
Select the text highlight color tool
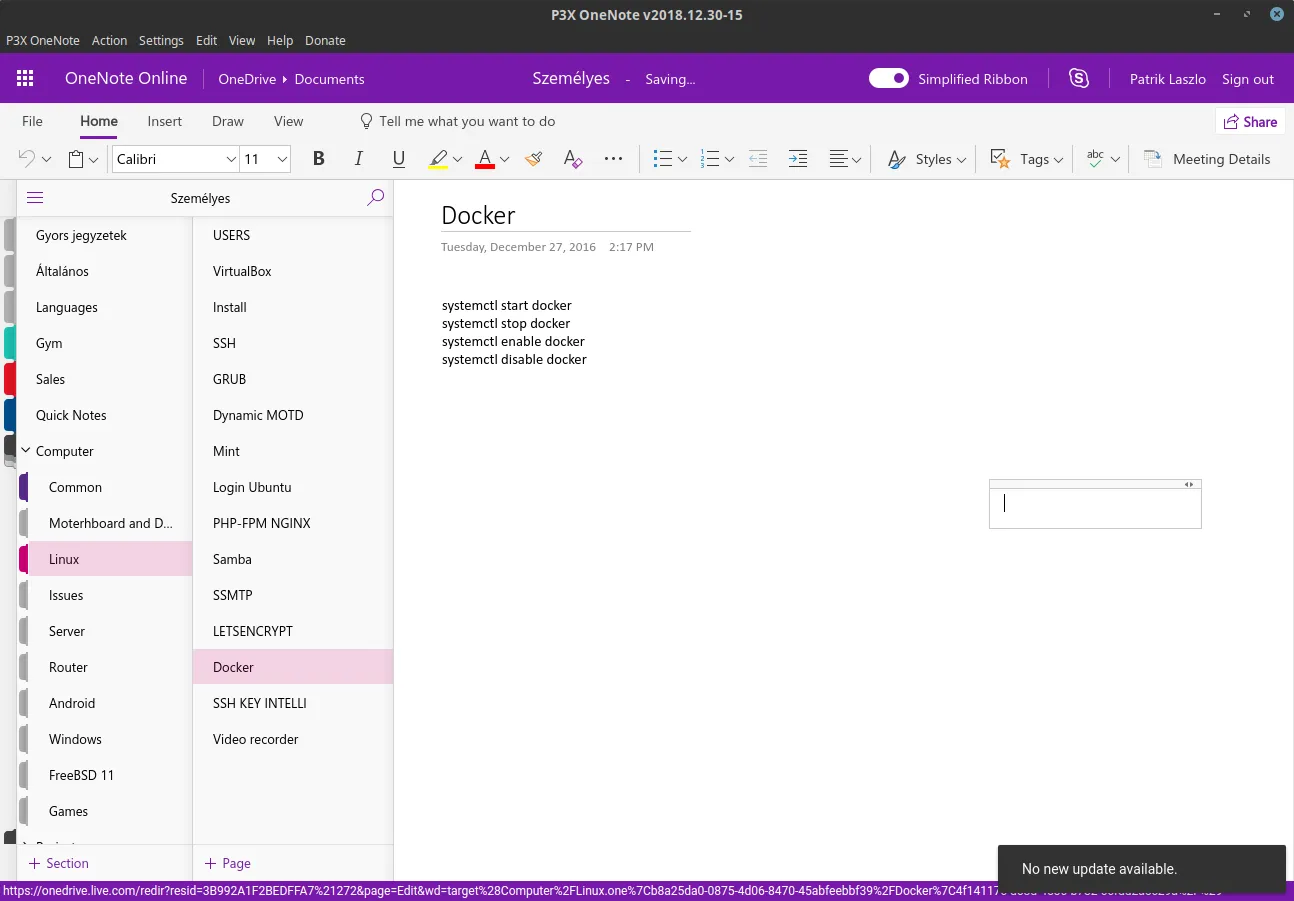pos(439,158)
